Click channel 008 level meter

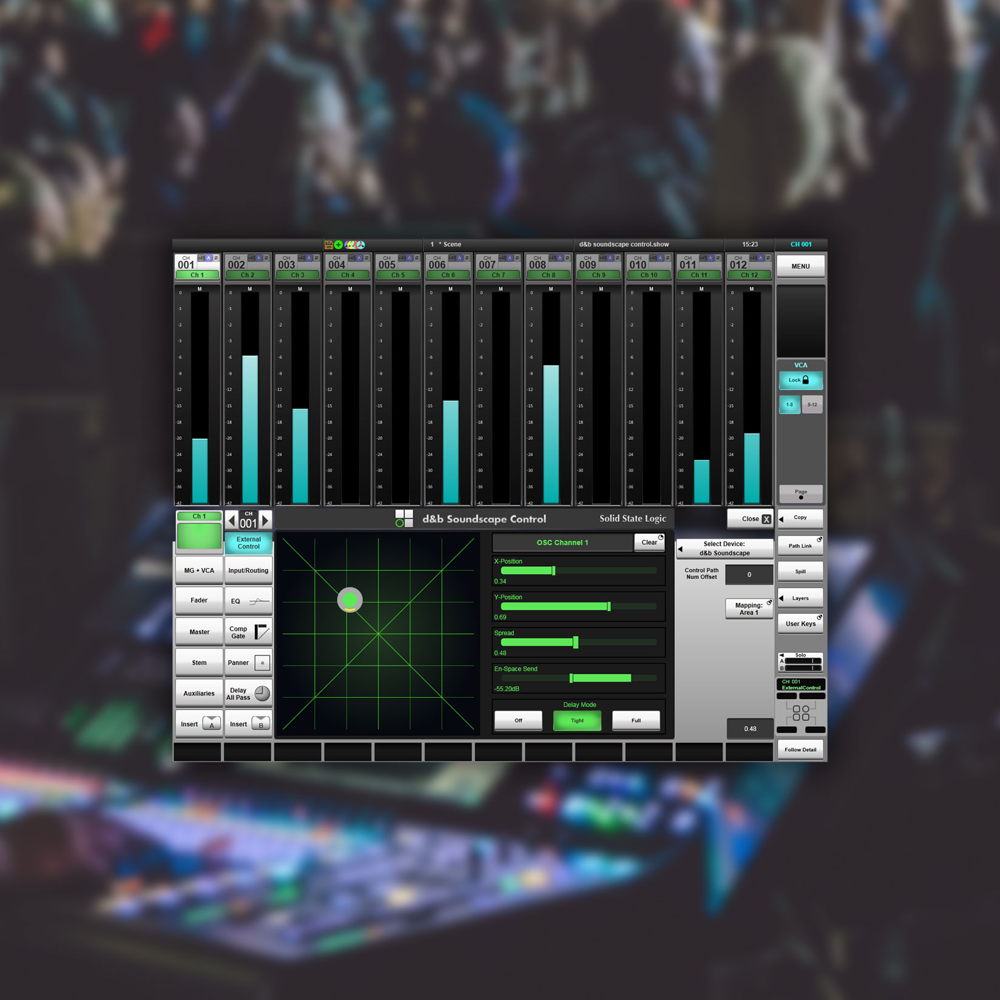tap(551, 397)
